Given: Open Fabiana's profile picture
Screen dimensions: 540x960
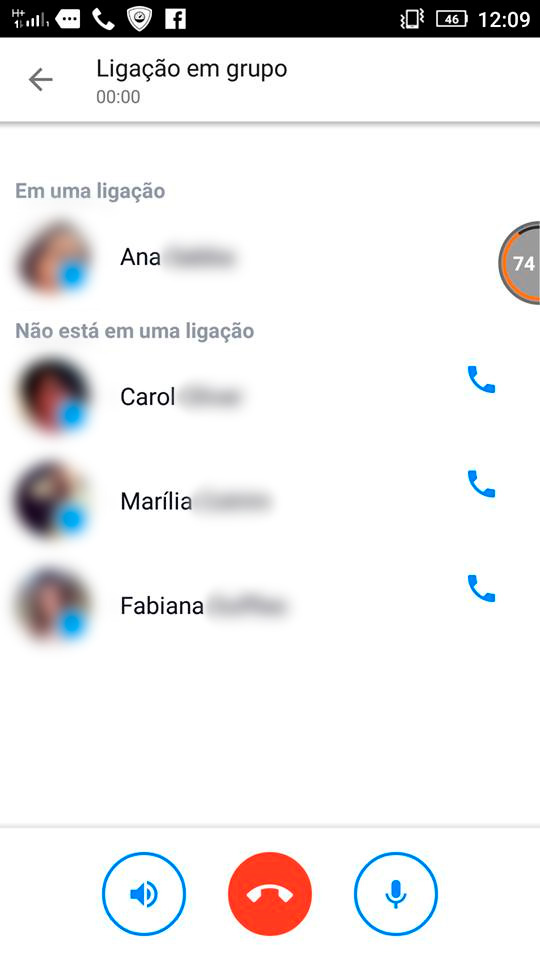Looking at the screenshot, I should (x=54, y=606).
